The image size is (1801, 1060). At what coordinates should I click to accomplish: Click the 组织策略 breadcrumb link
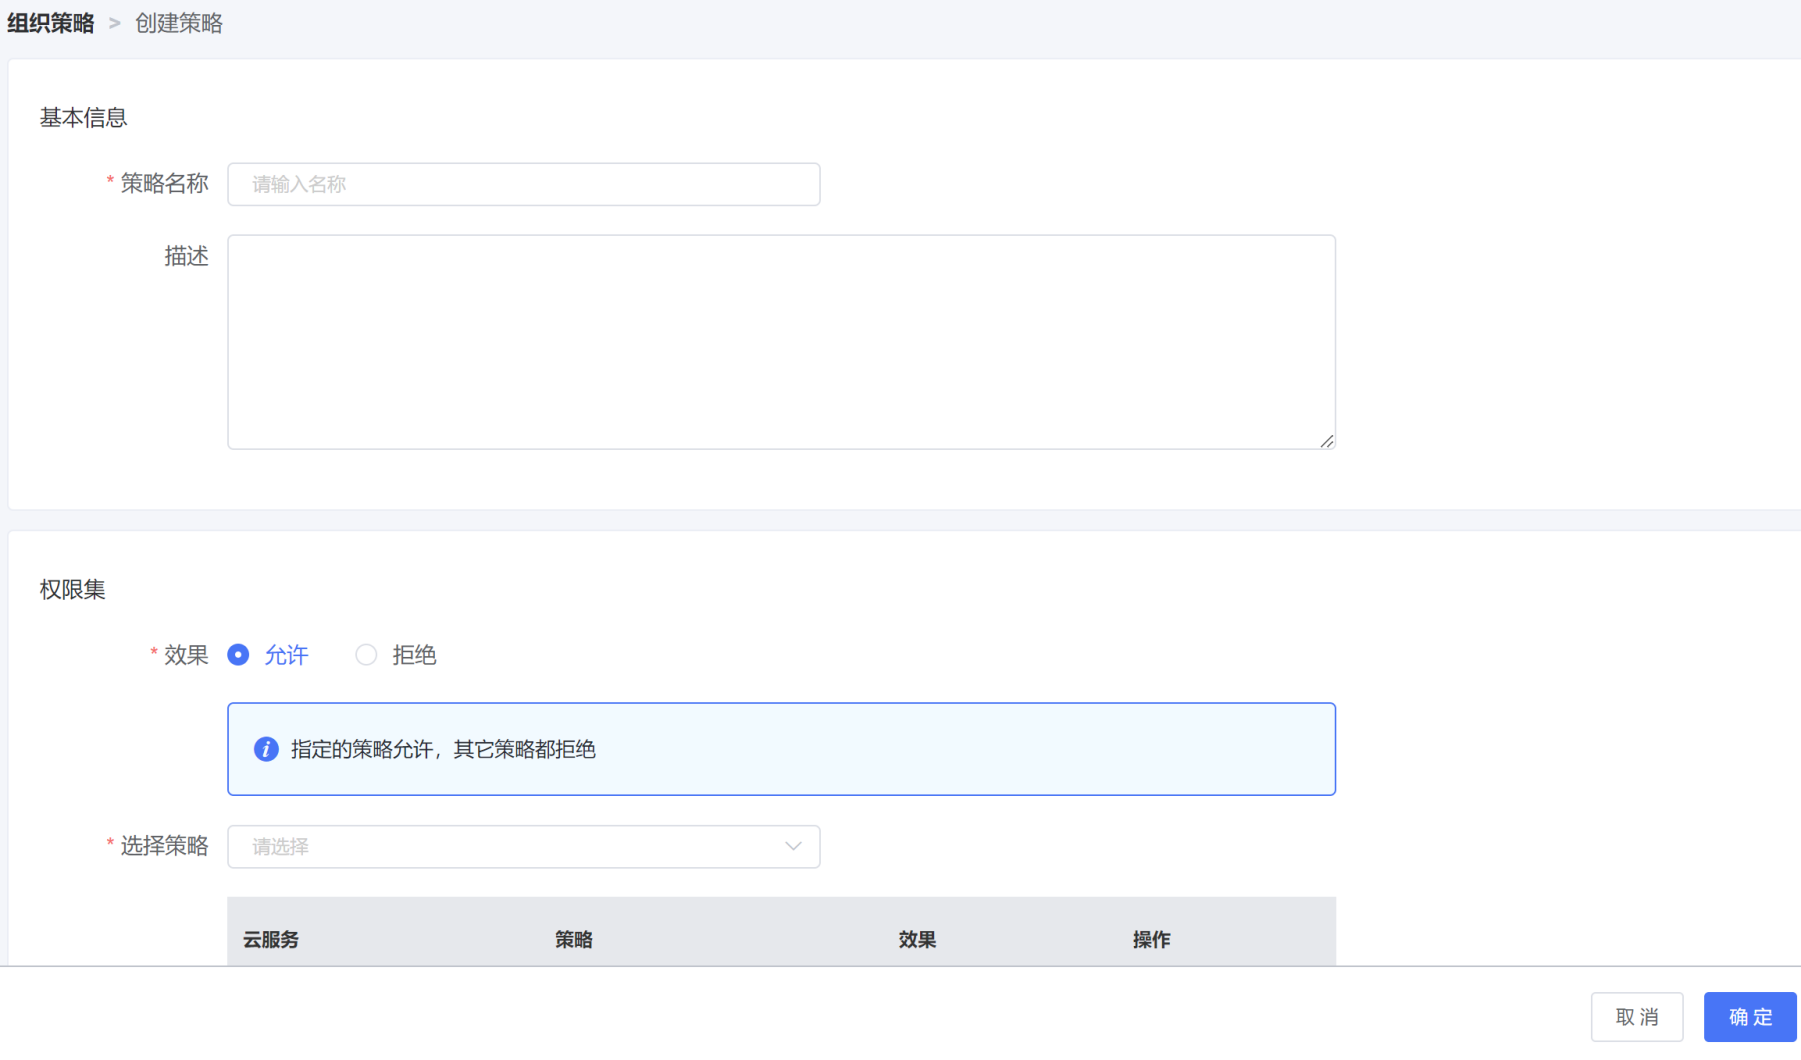click(x=51, y=23)
